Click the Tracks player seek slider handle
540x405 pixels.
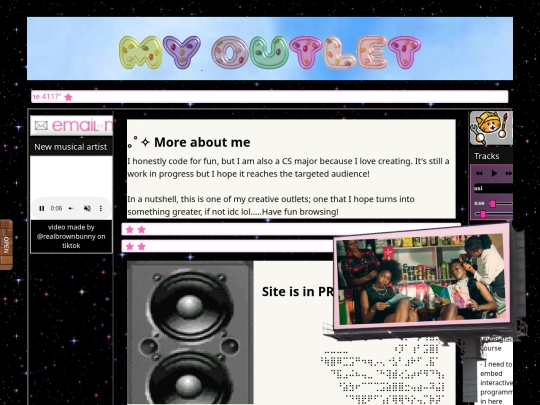[x=493, y=204]
